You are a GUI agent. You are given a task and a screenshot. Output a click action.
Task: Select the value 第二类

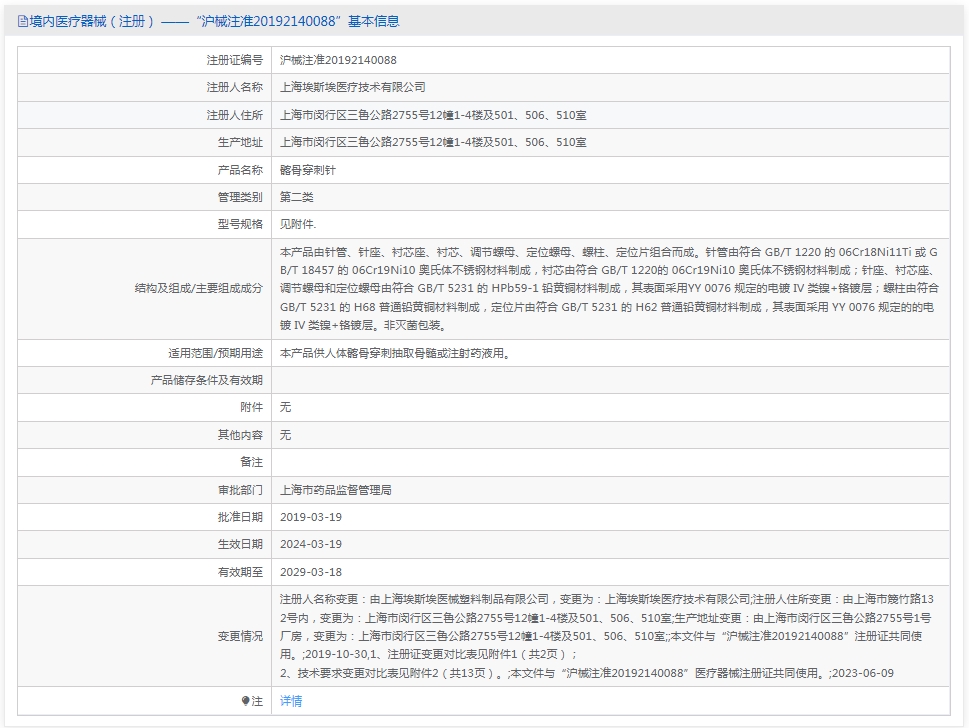pyautogui.click(x=297, y=197)
